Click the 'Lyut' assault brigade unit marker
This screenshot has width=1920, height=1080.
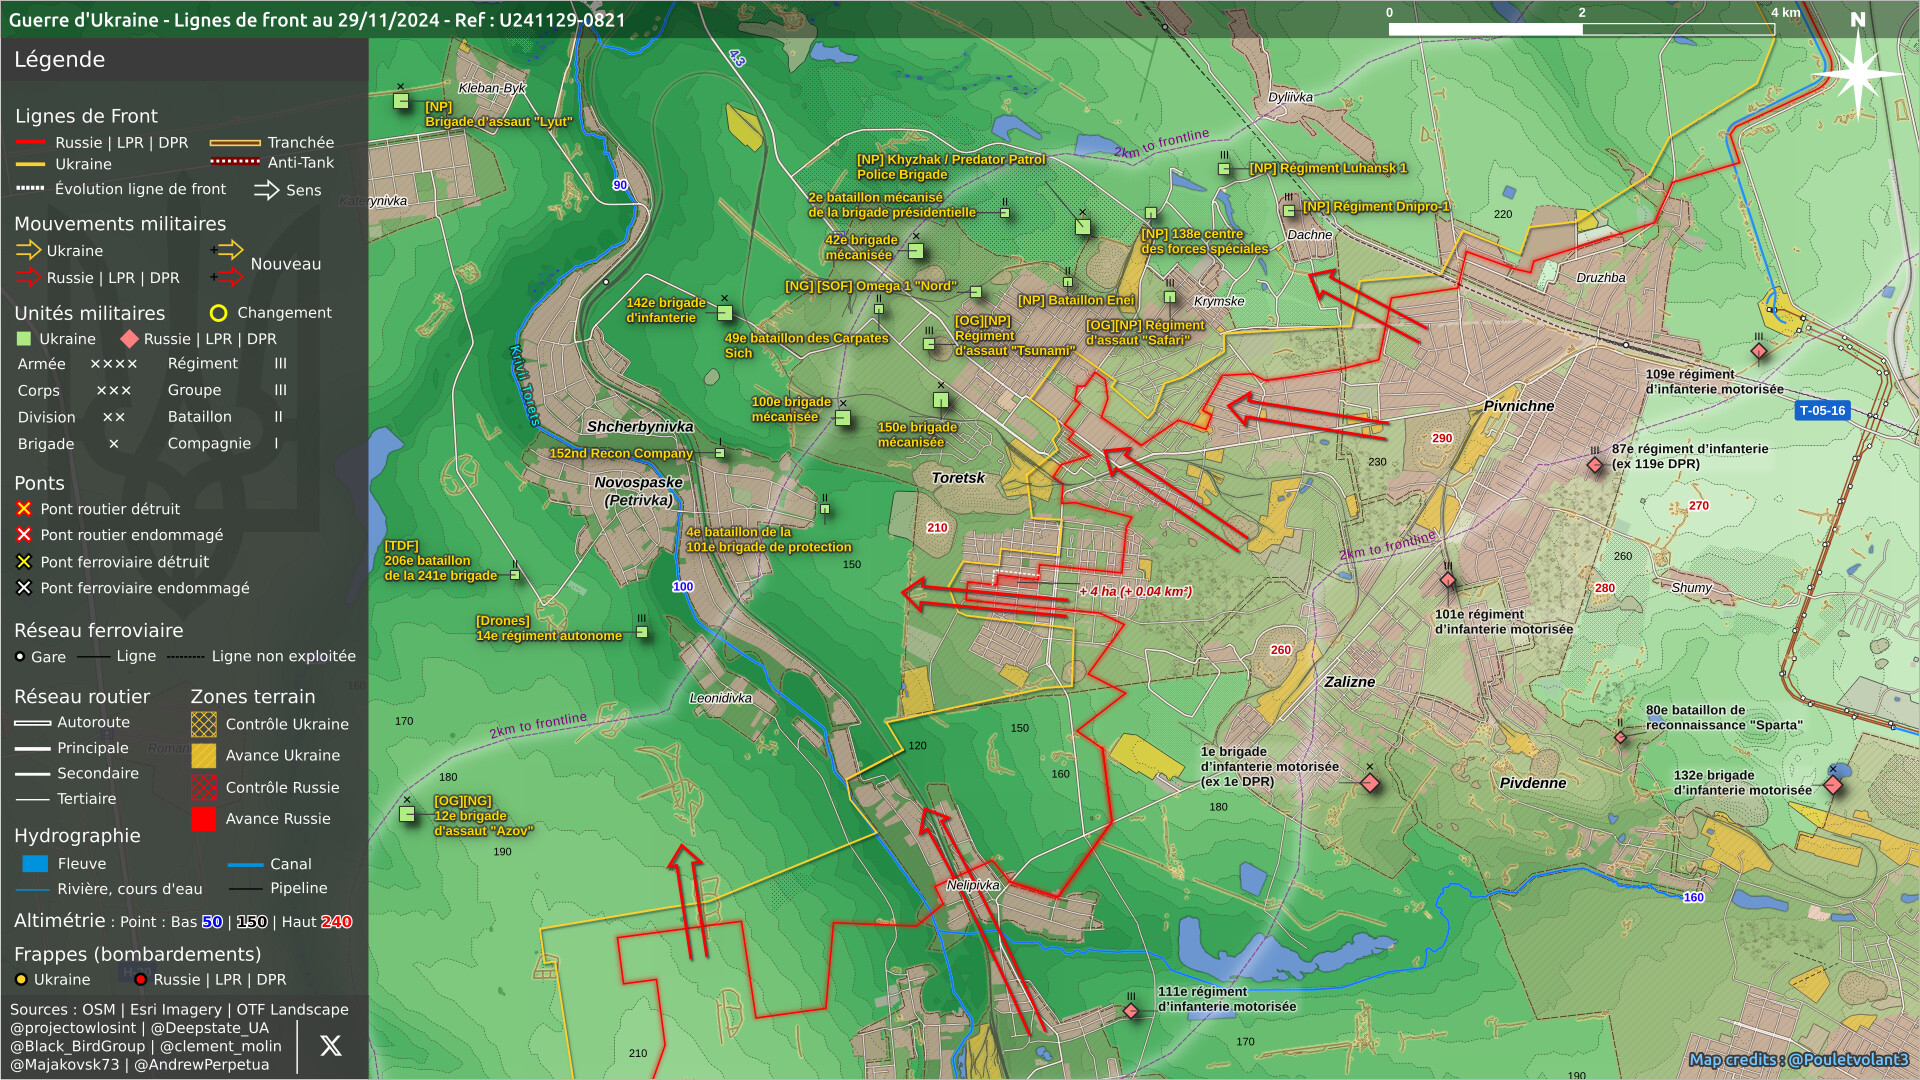[x=401, y=101]
